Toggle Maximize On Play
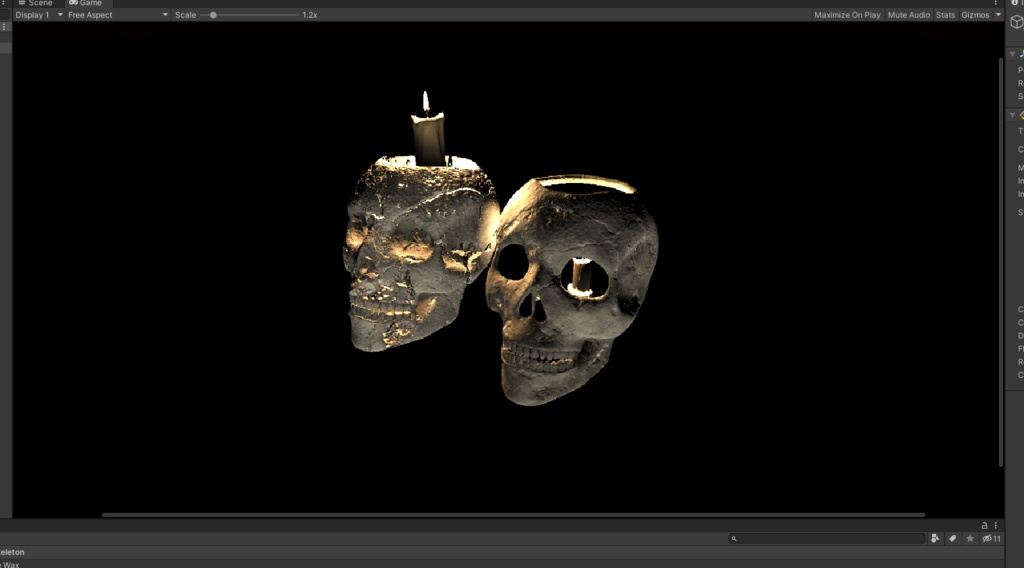Screen dimensions: 1024x568 point(847,15)
